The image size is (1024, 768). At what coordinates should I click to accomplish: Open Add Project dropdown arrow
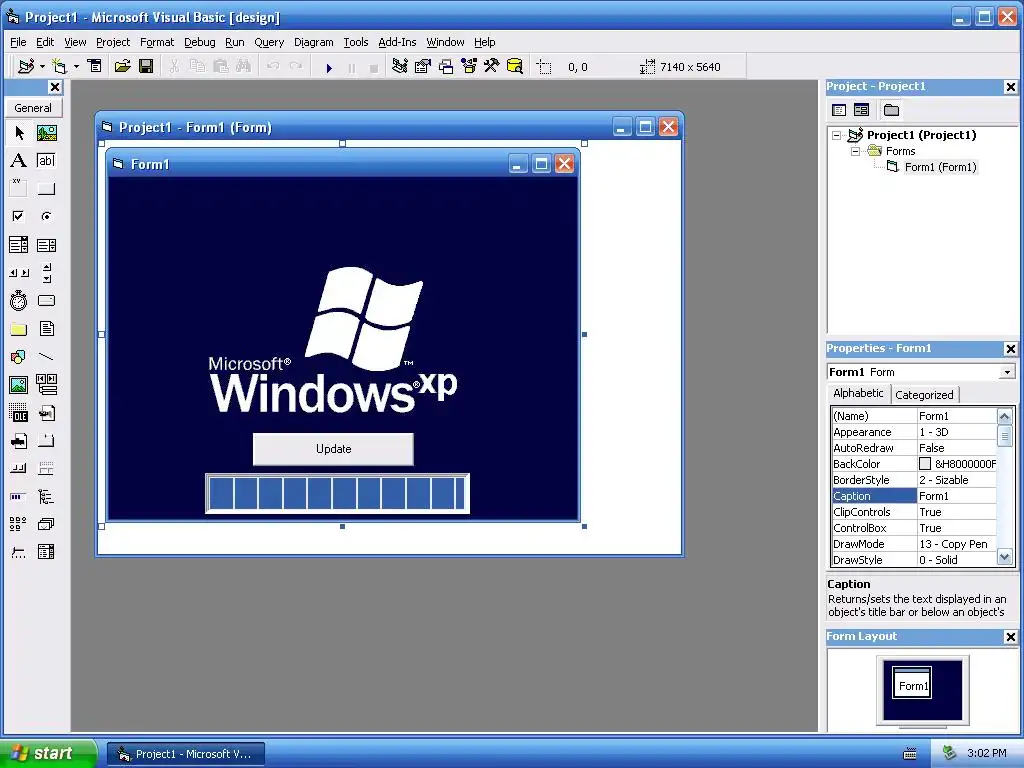coord(42,67)
